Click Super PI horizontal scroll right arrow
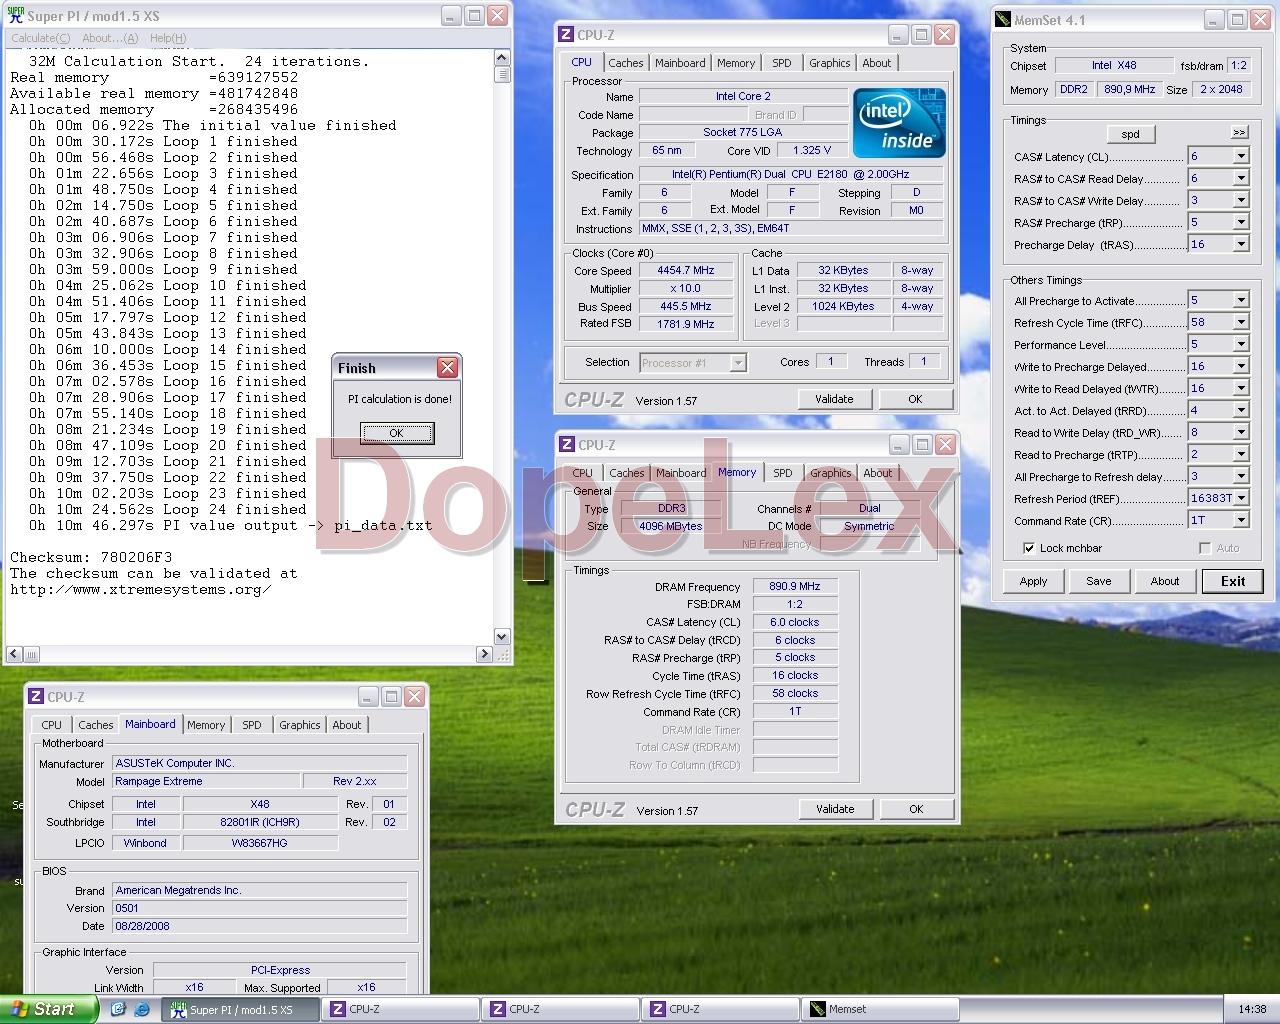1280x1024 pixels. tap(484, 654)
